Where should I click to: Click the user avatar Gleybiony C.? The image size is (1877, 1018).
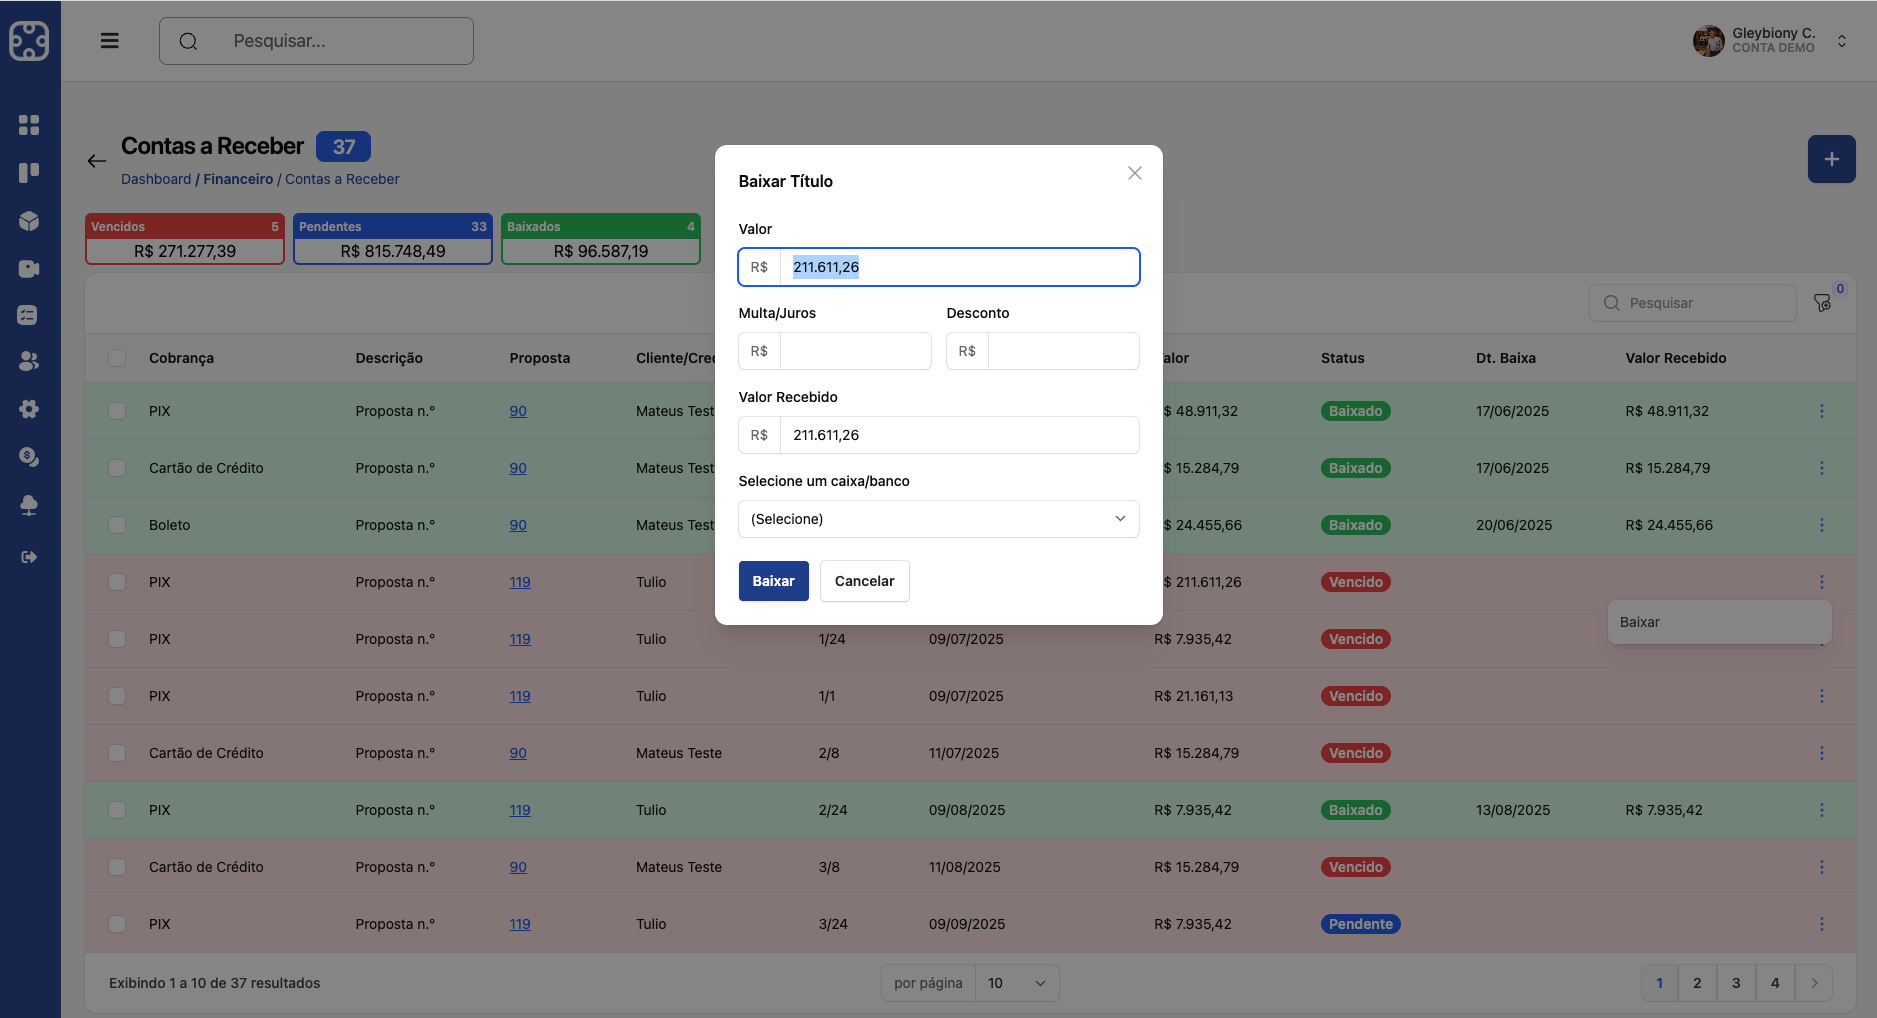pos(1708,41)
